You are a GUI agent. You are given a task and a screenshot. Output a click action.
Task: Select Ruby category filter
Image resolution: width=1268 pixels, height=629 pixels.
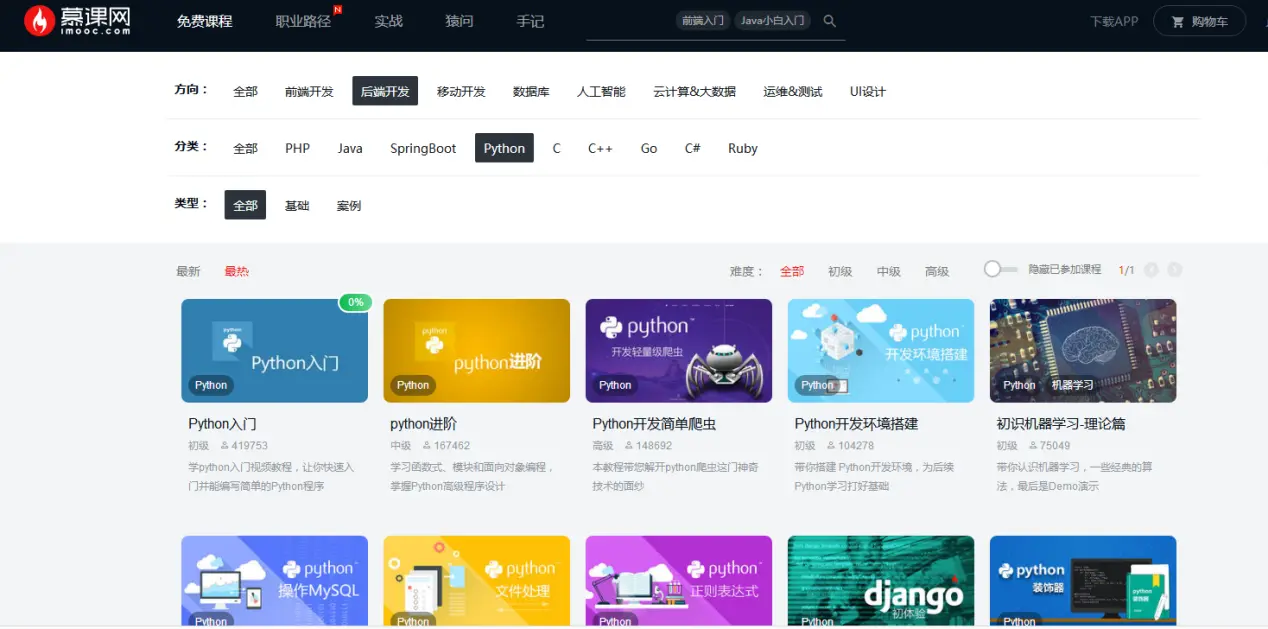[x=743, y=148]
